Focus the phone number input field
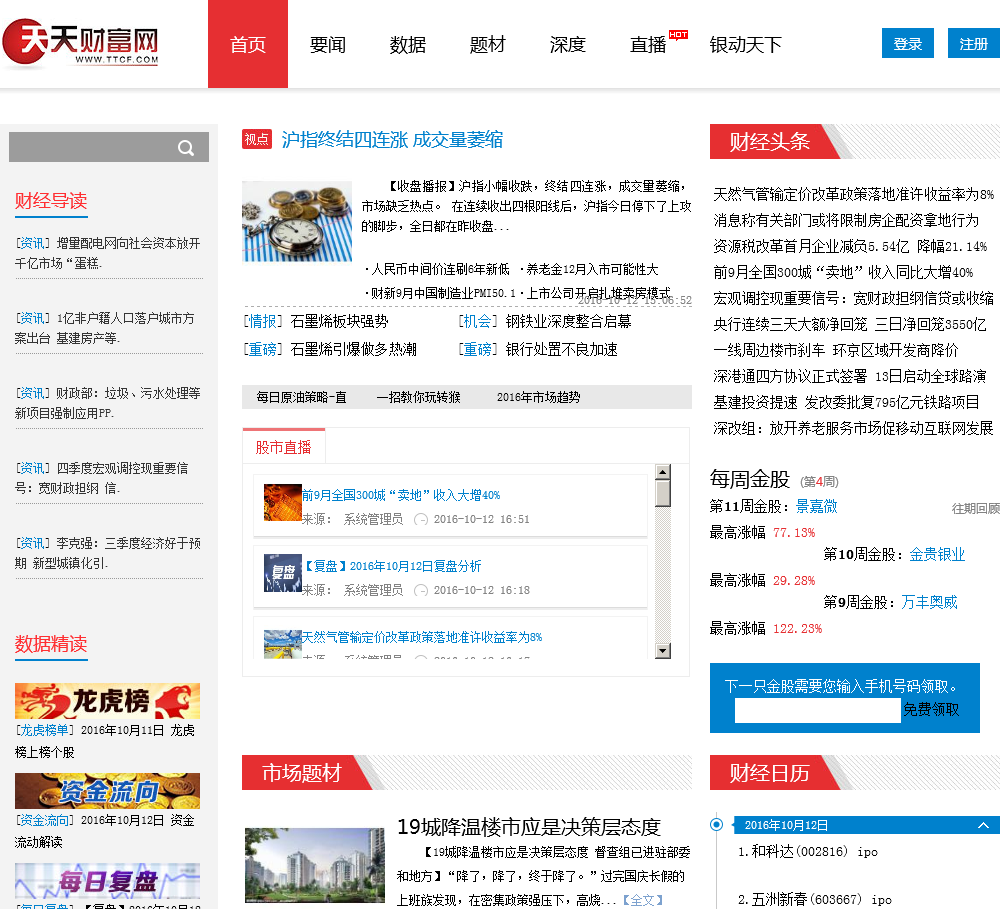 point(817,710)
